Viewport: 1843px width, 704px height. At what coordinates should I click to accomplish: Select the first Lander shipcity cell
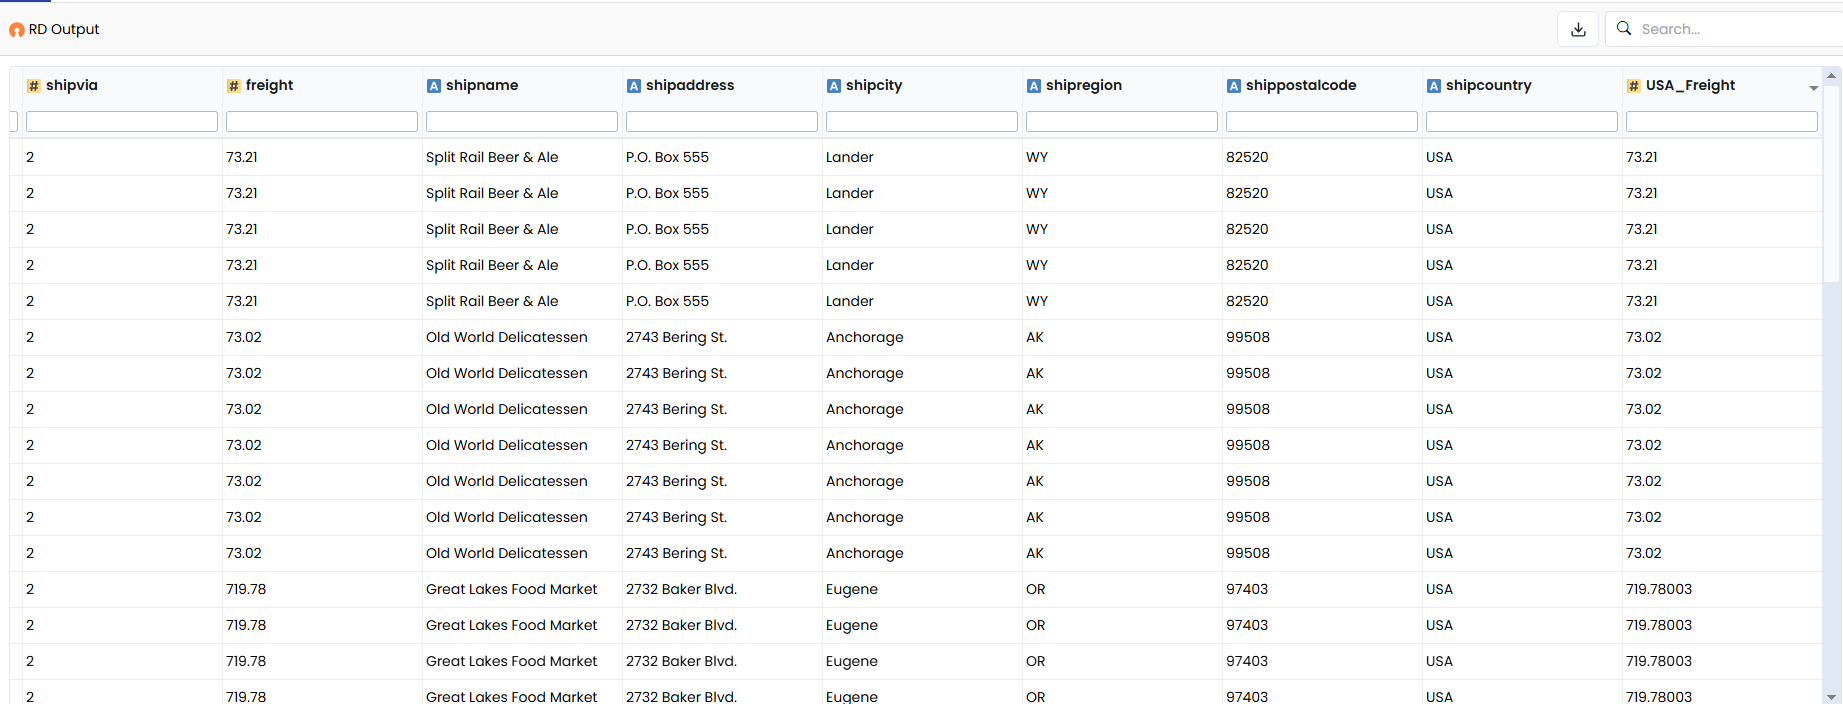coord(850,157)
